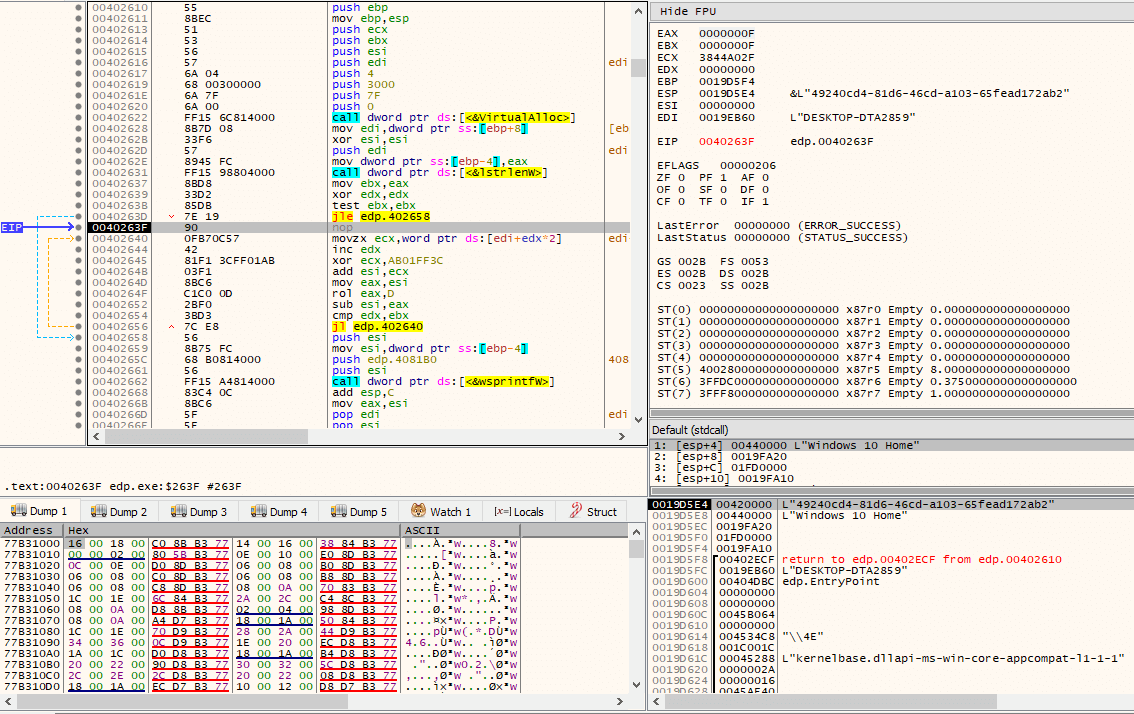1134x714 pixels.
Task: Toggle breakpoint dot at address 00402662
Action: pyautogui.click(x=78, y=381)
